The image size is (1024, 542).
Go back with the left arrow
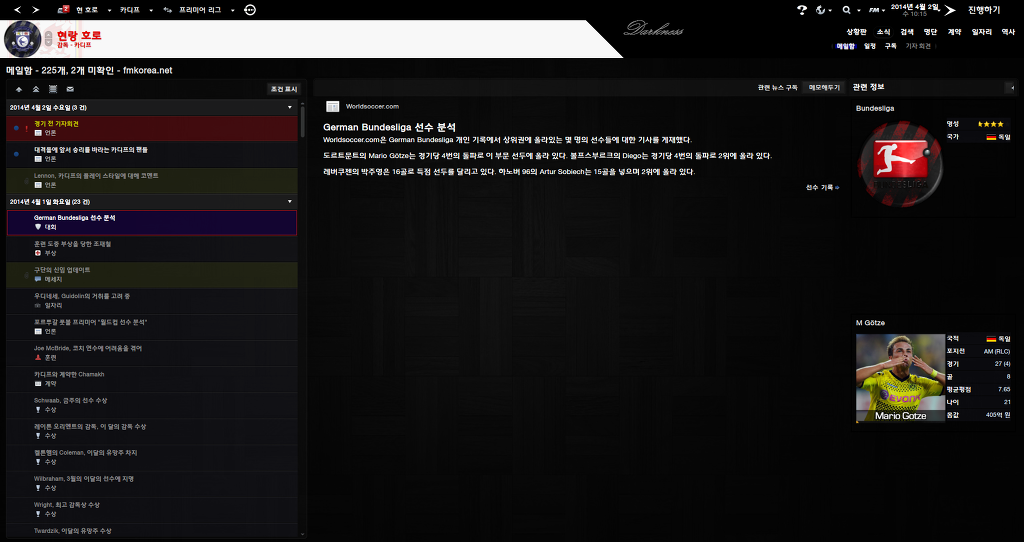pyautogui.click(x=18, y=10)
